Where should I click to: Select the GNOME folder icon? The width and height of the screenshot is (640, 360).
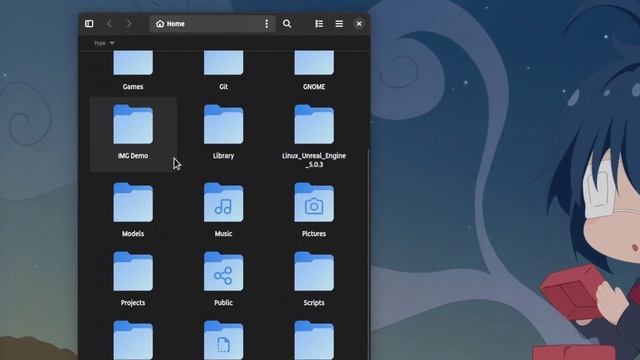pos(314,63)
